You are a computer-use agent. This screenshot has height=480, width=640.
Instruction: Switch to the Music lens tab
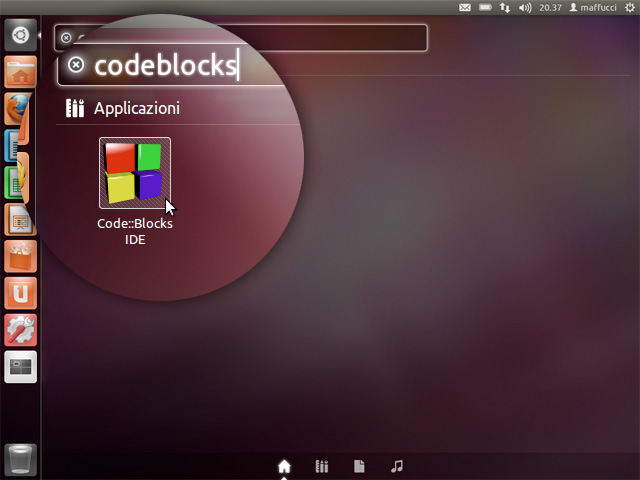[x=397, y=466]
